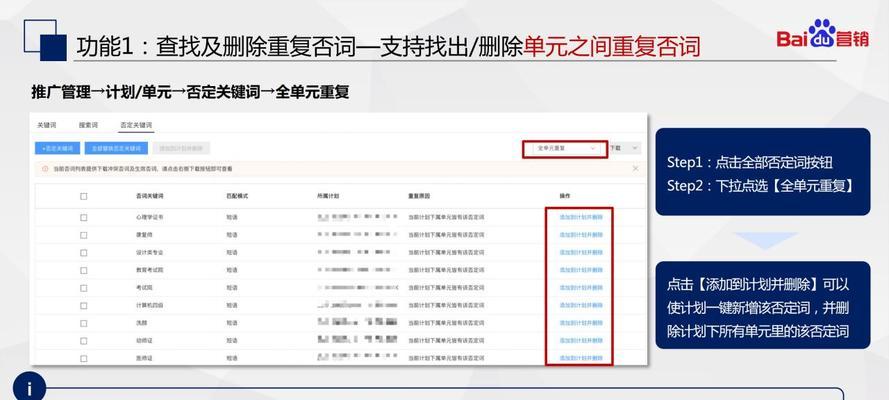Image resolution: width=889 pixels, height=400 pixels.
Task: Close the orange notification banner
Action: point(635,169)
